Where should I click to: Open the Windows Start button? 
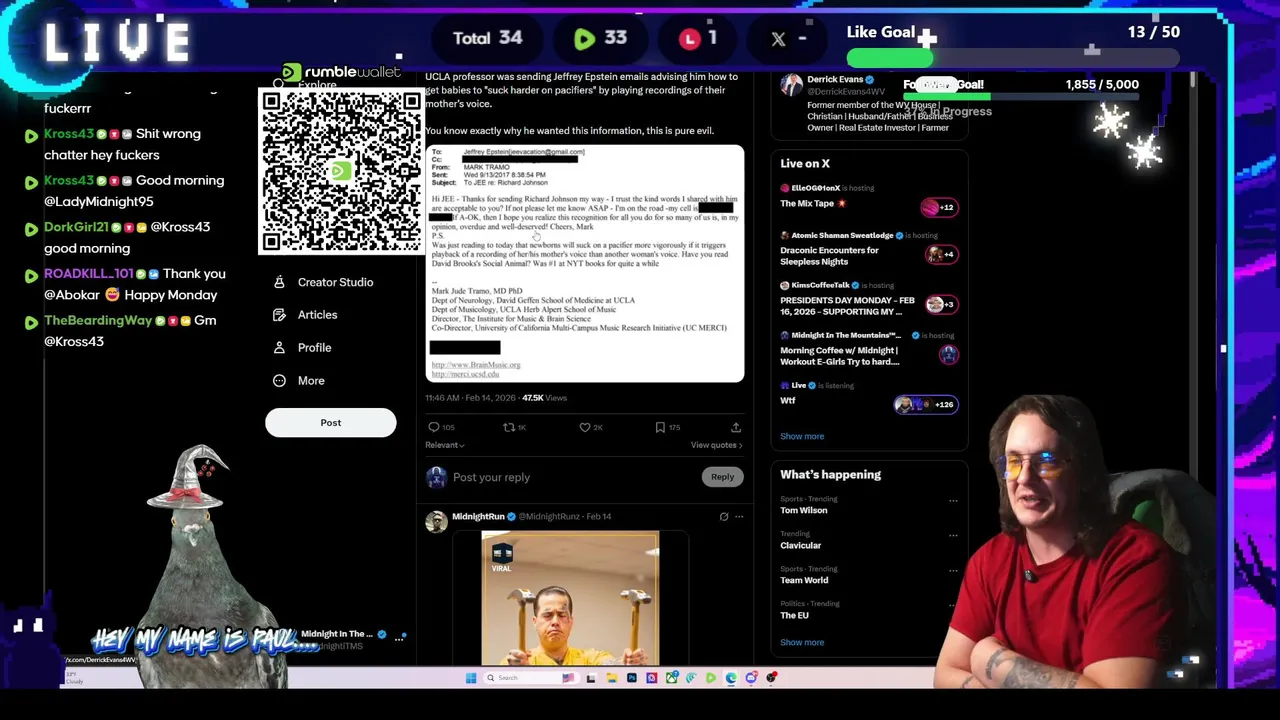pos(471,678)
